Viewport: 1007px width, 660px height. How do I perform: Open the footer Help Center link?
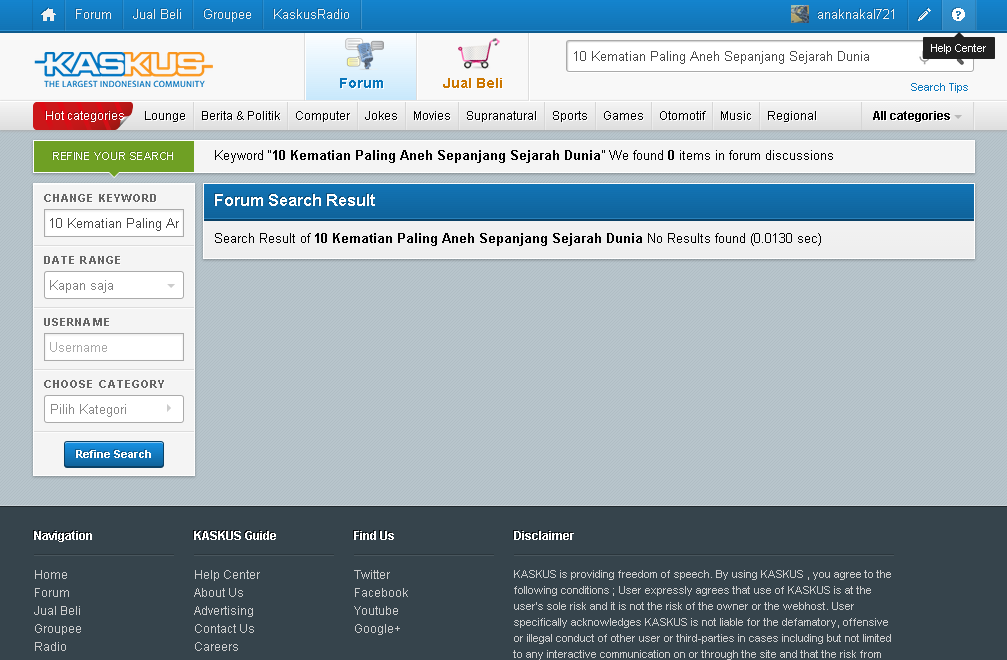[227, 575]
